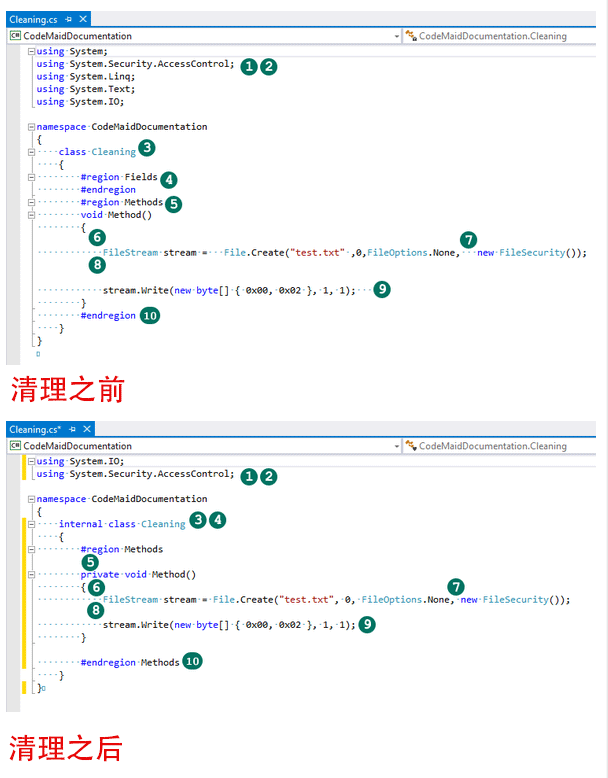Open CodeMaidDocumentation.Cleaning type dropdown in Cleaning.cs* editor

coord(500,446)
